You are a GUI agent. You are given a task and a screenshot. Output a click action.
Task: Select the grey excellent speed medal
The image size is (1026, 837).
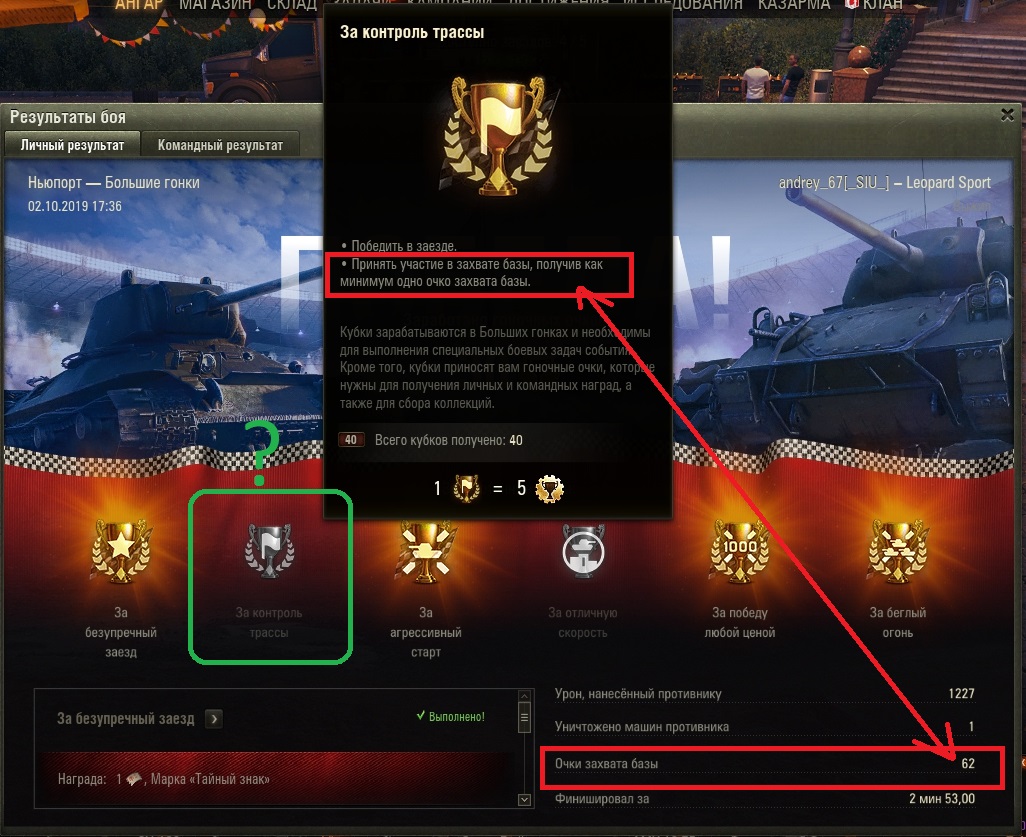583,551
